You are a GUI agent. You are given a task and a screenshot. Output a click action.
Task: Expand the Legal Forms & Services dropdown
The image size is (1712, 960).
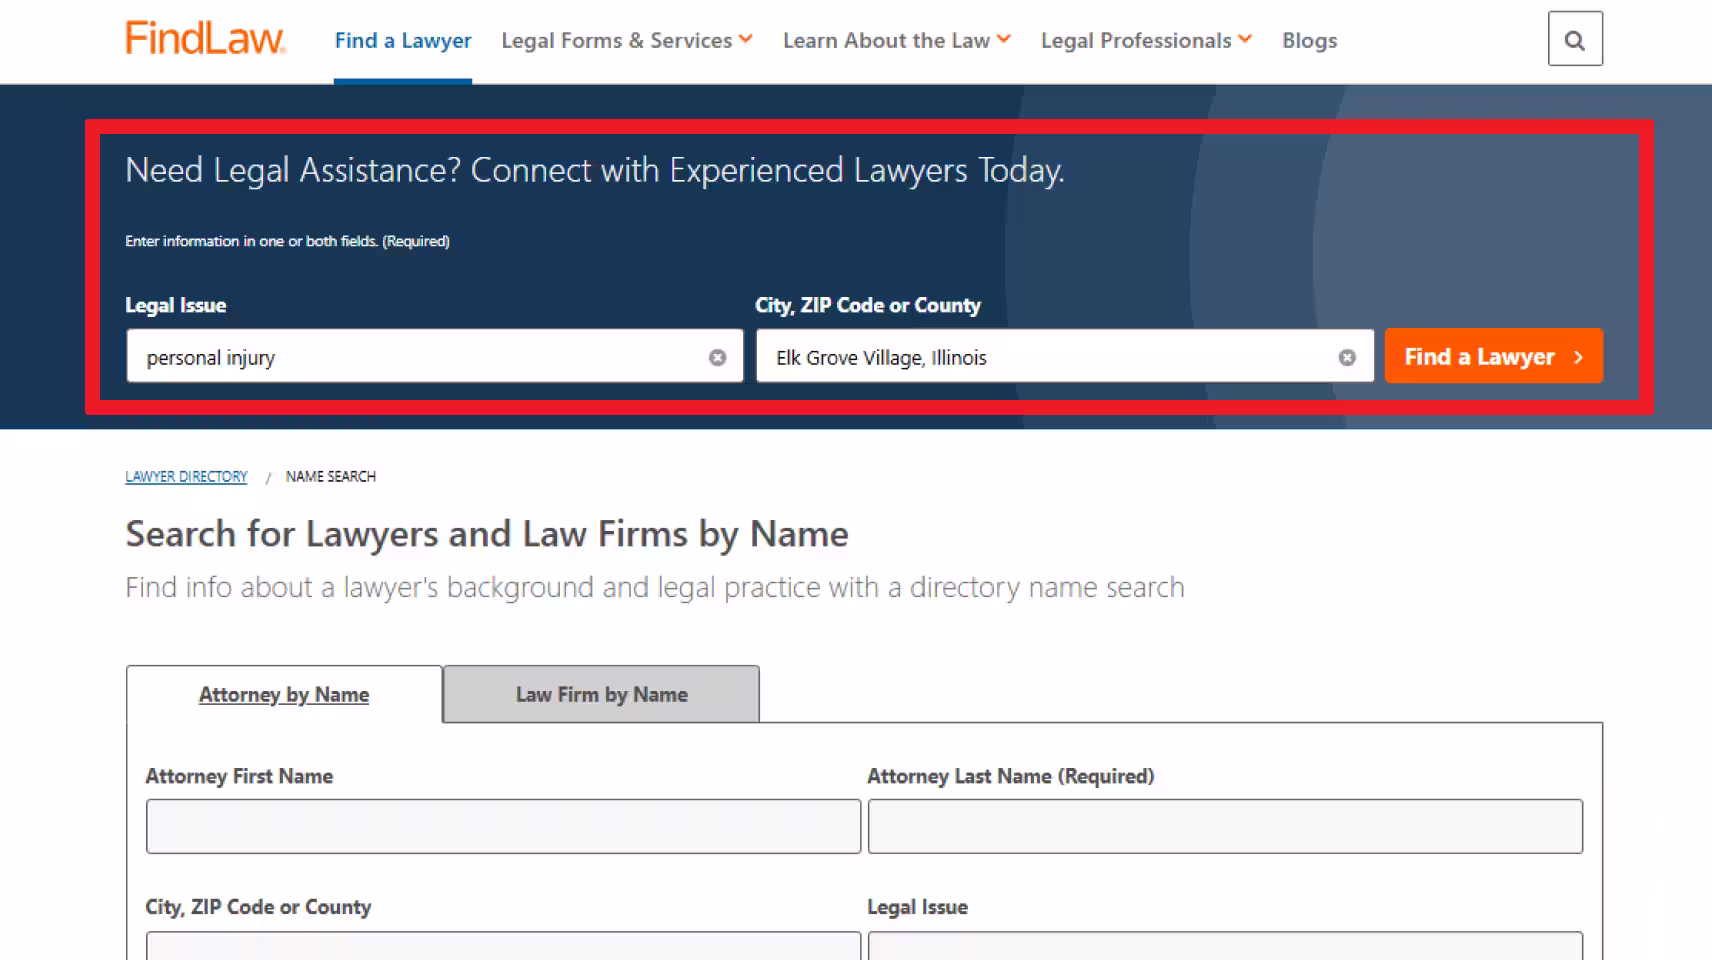tap(626, 40)
